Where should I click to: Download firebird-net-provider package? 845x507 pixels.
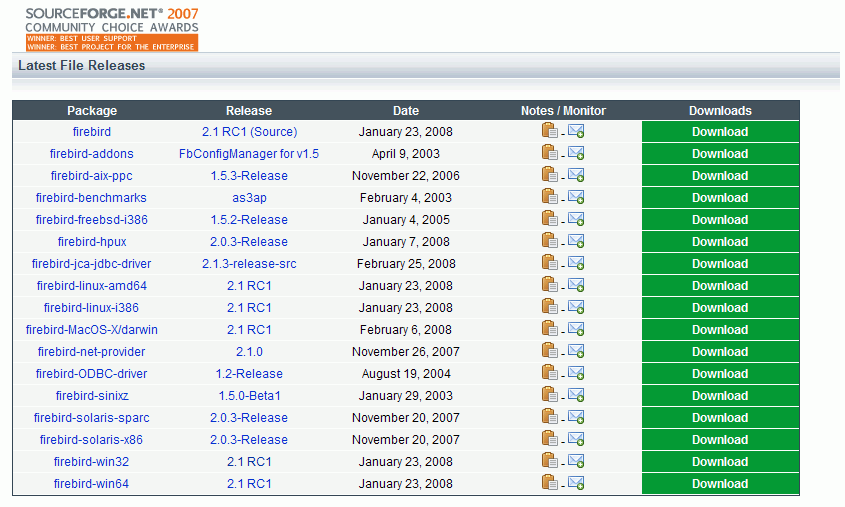click(x=720, y=351)
